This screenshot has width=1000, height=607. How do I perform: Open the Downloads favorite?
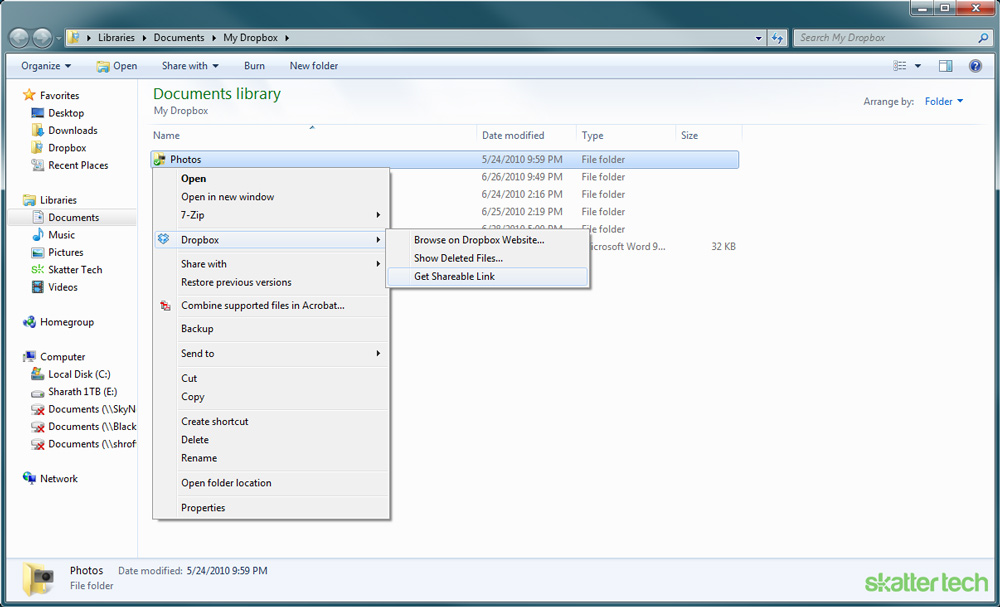pos(72,130)
